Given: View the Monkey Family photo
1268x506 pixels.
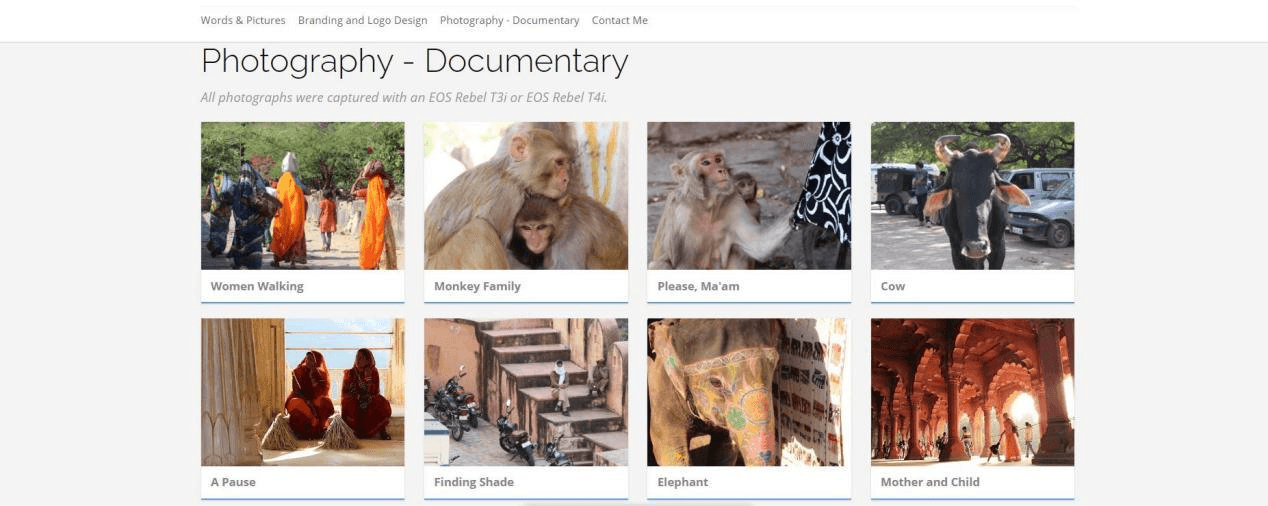Looking at the screenshot, I should click(x=526, y=195).
